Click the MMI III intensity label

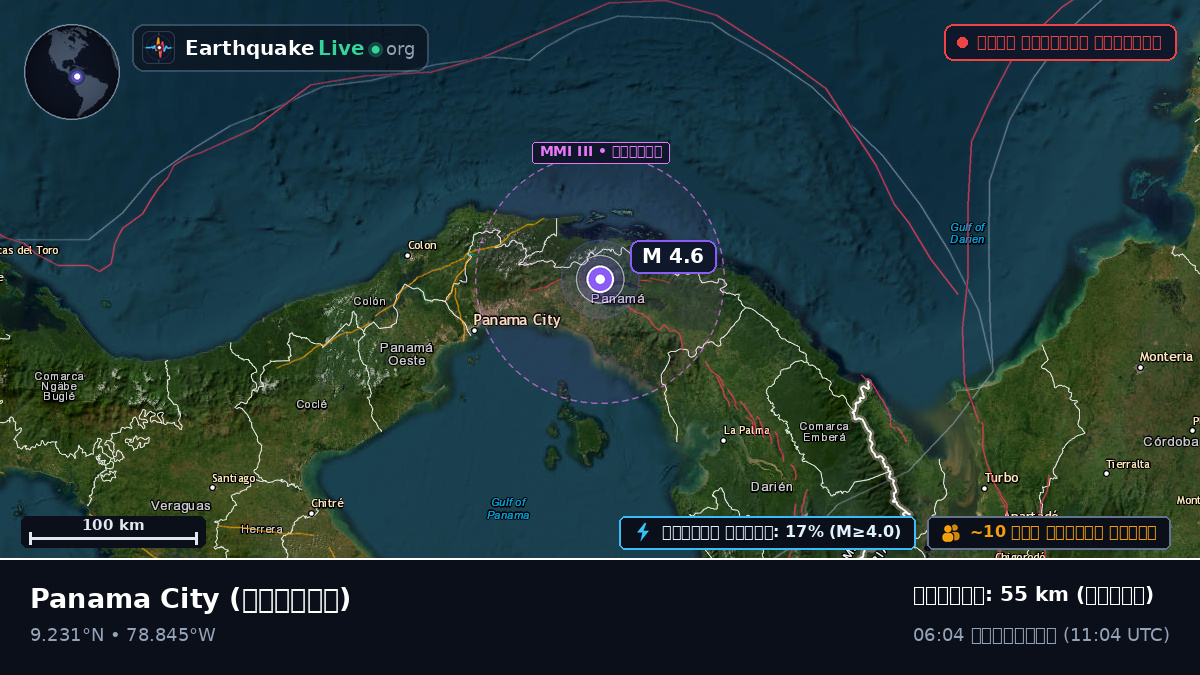(601, 152)
